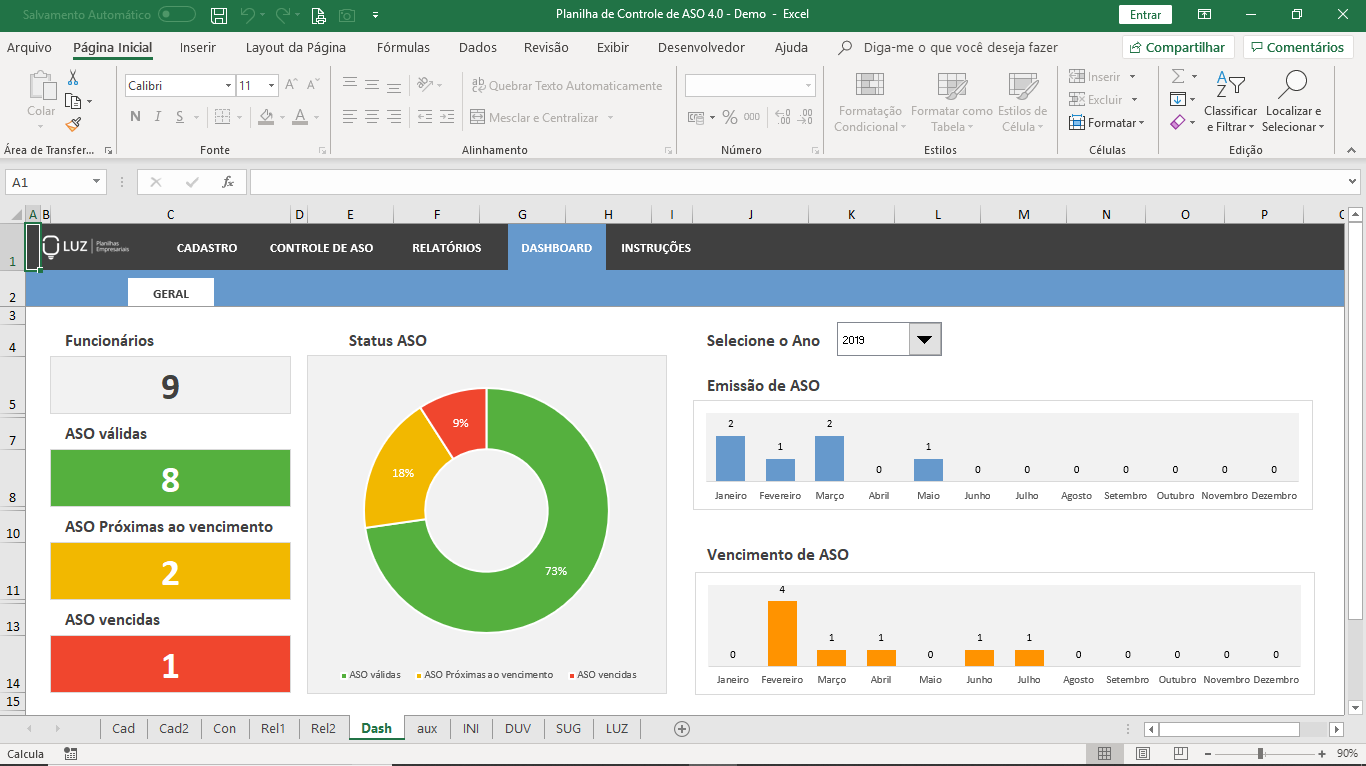Click the INSTRUÇÕES navigation button

(656, 248)
